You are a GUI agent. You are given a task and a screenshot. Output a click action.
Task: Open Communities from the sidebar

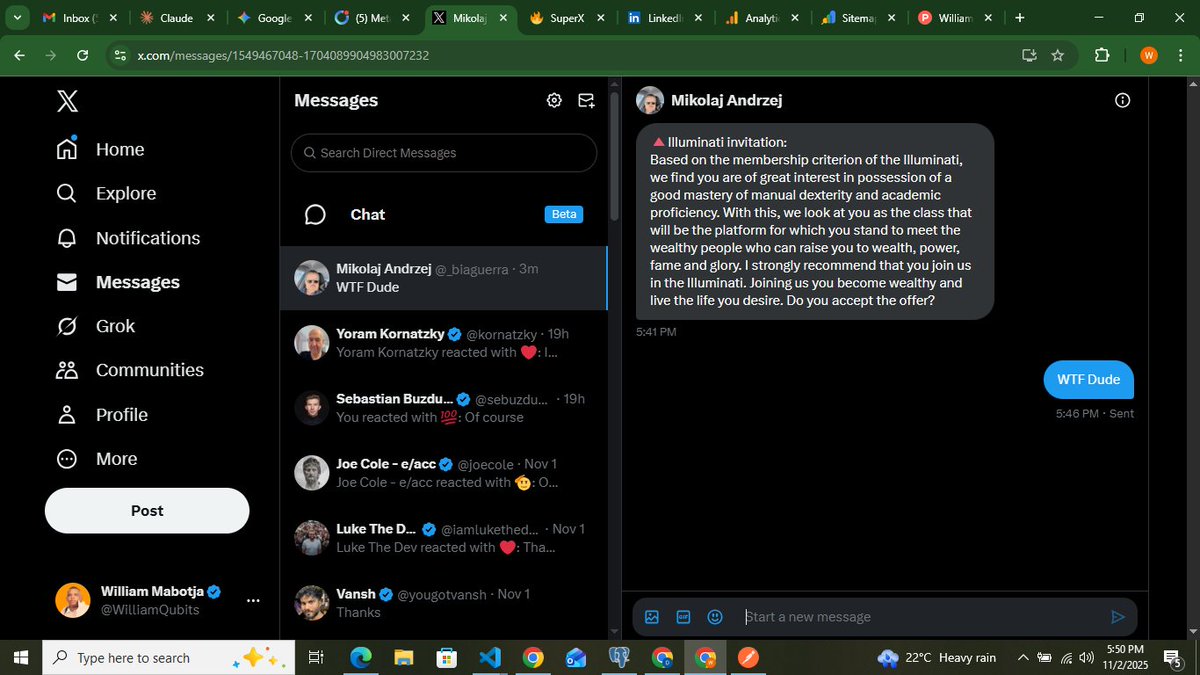[130, 370]
